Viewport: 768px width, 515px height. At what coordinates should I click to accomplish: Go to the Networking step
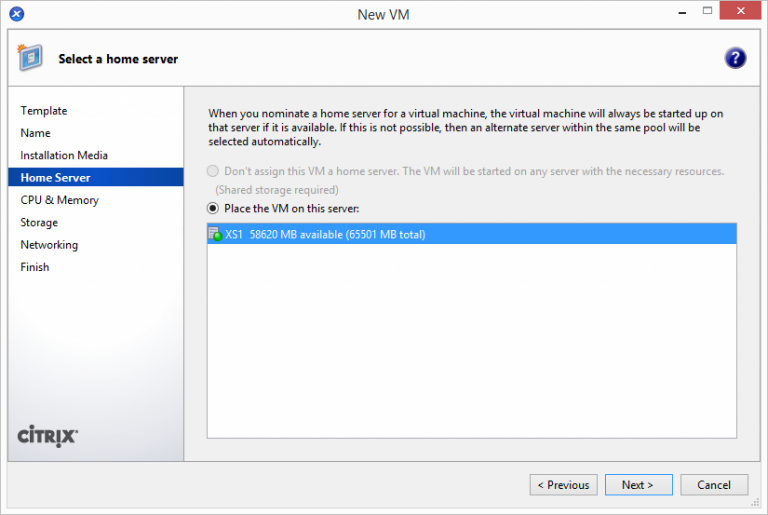click(x=49, y=245)
